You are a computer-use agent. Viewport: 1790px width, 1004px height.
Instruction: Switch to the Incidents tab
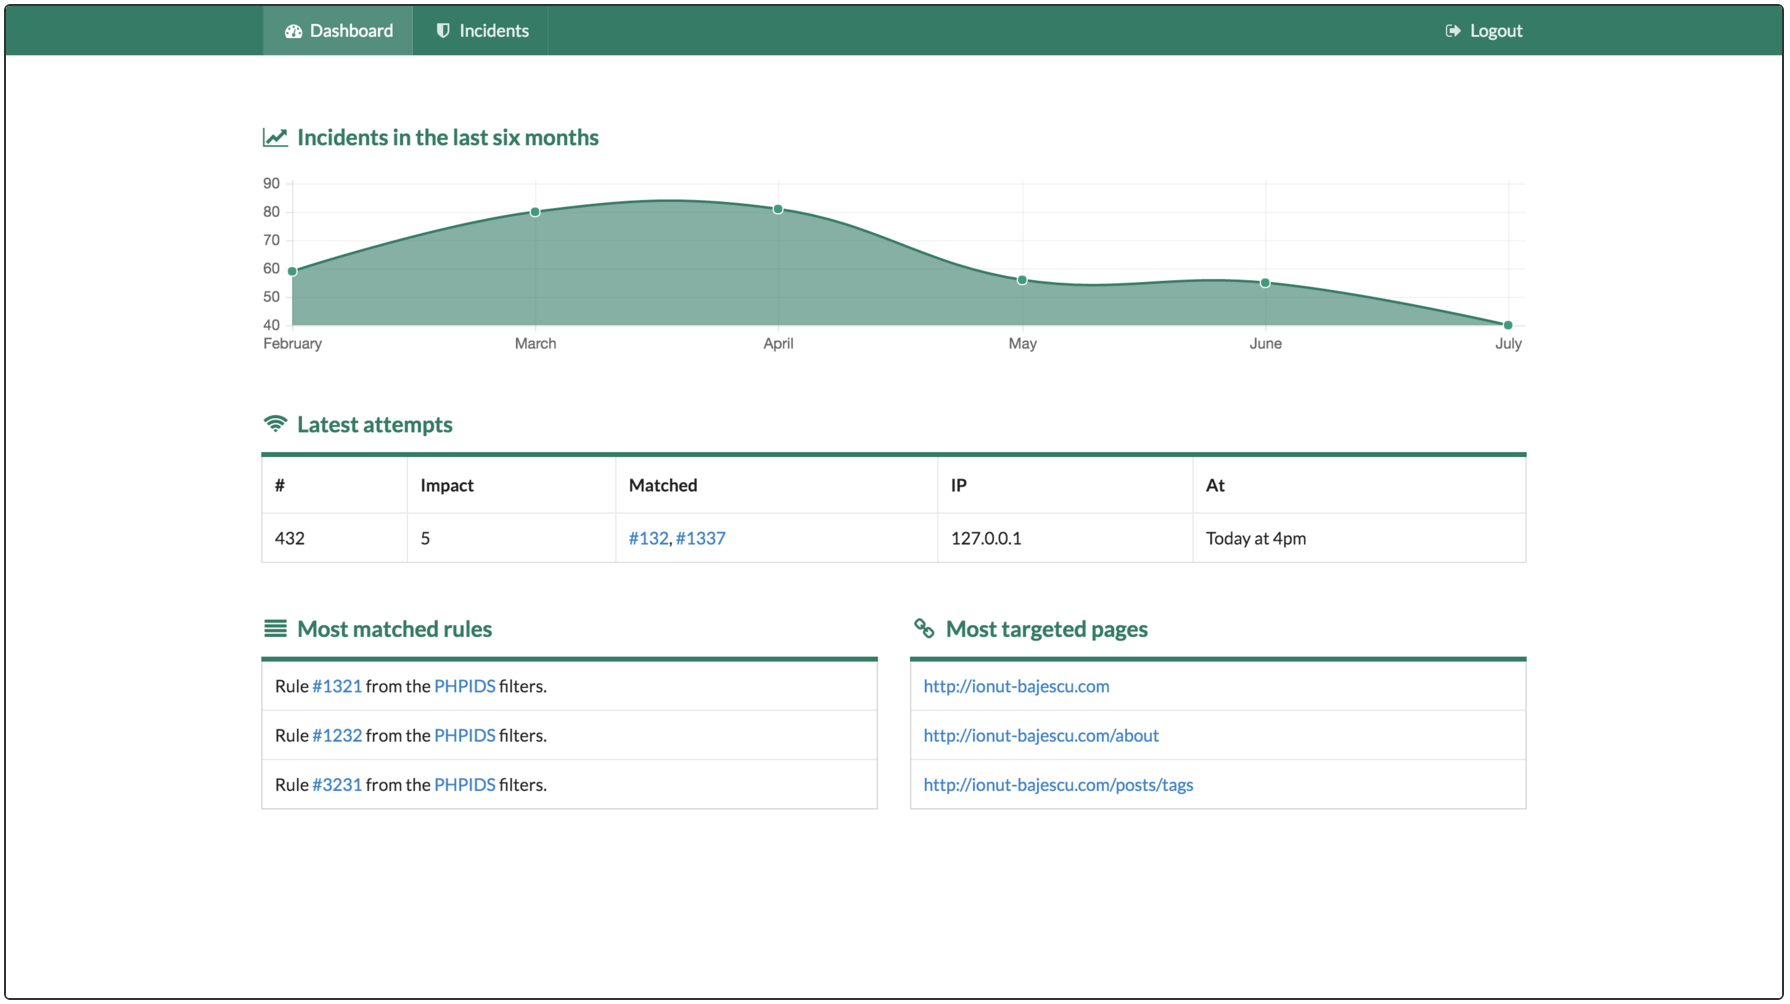(x=481, y=31)
